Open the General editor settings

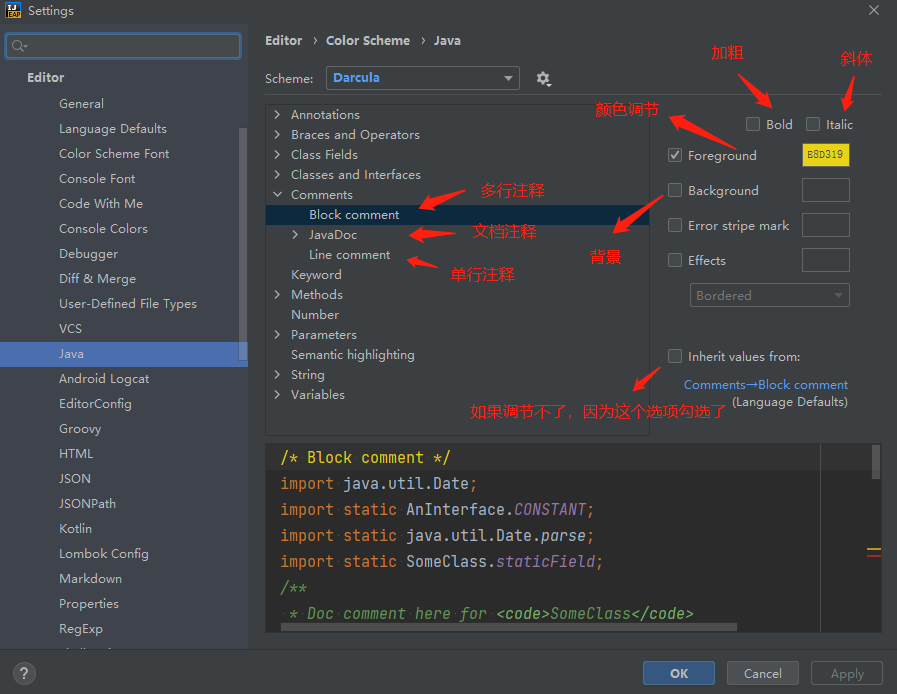tap(81, 104)
